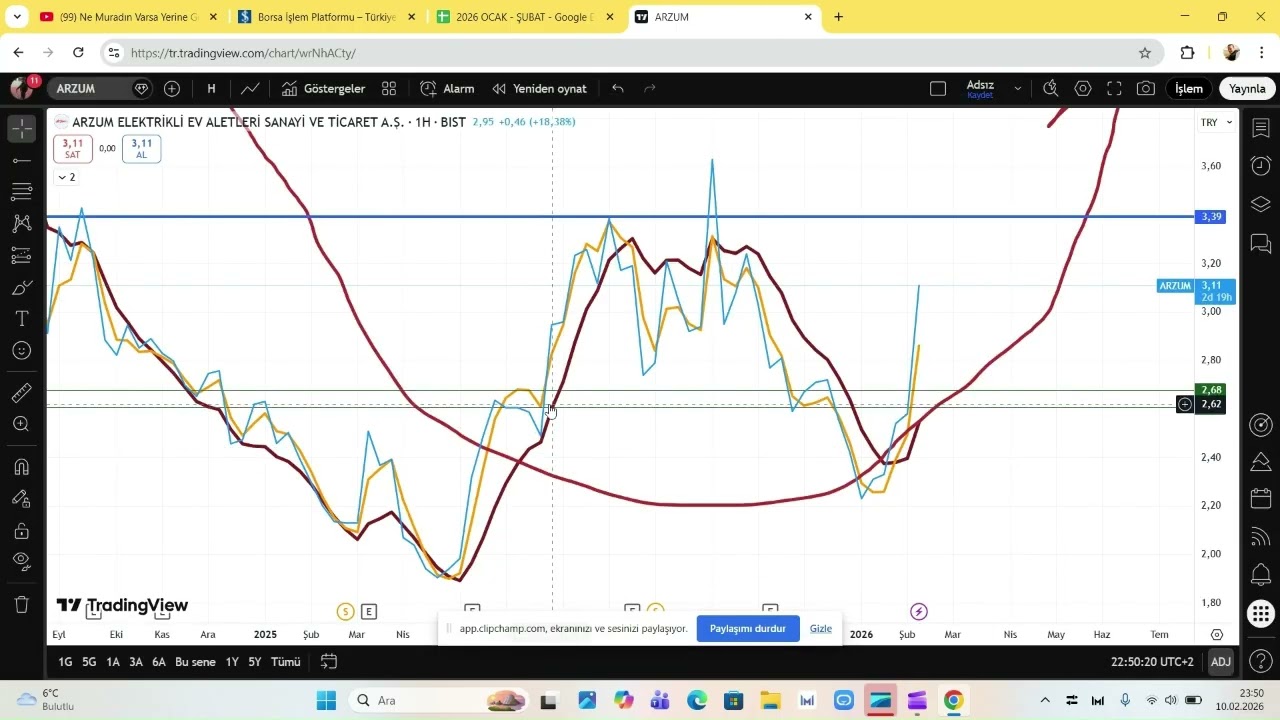Viewport: 1280px width, 720px height.
Task: Click the 3,11 AL buy button
Action: [141, 149]
